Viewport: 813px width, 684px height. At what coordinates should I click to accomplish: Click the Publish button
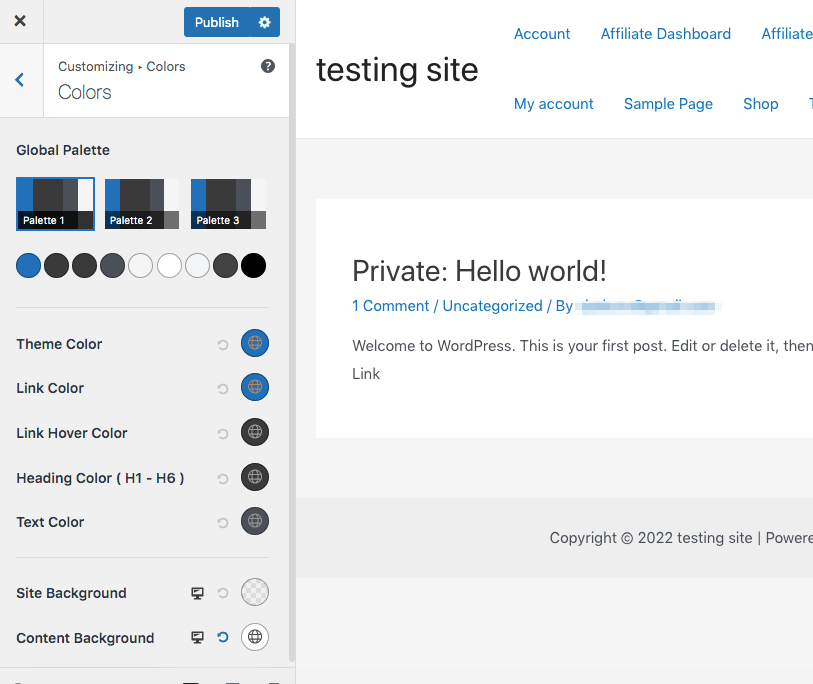pos(216,22)
